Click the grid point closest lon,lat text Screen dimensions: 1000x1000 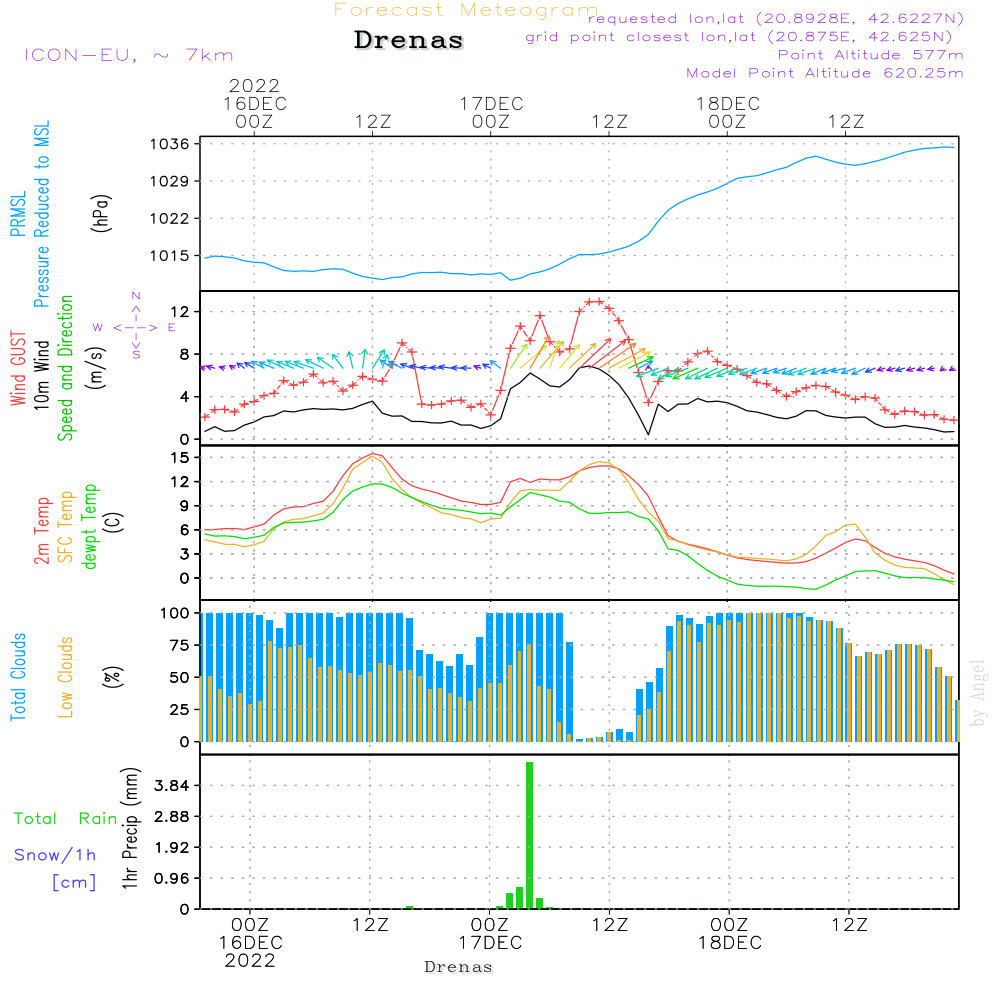(739, 37)
